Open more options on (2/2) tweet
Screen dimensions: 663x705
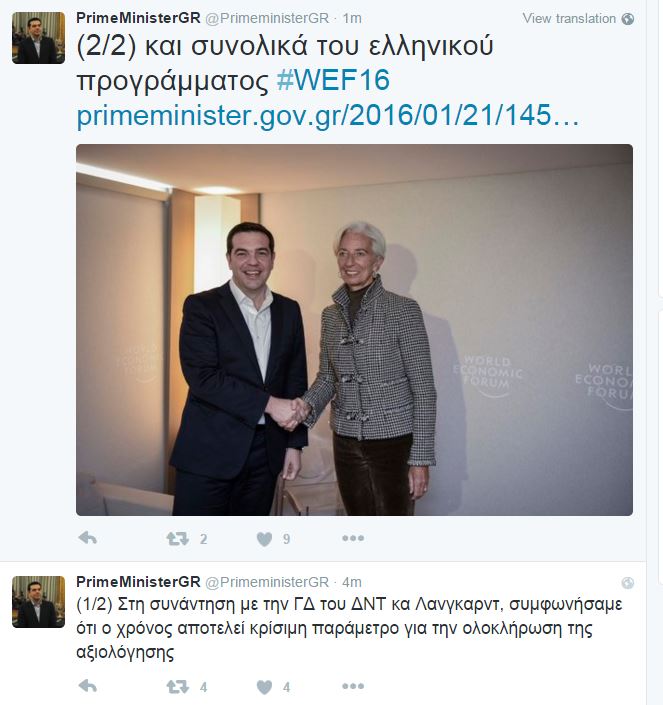click(353, 538)
